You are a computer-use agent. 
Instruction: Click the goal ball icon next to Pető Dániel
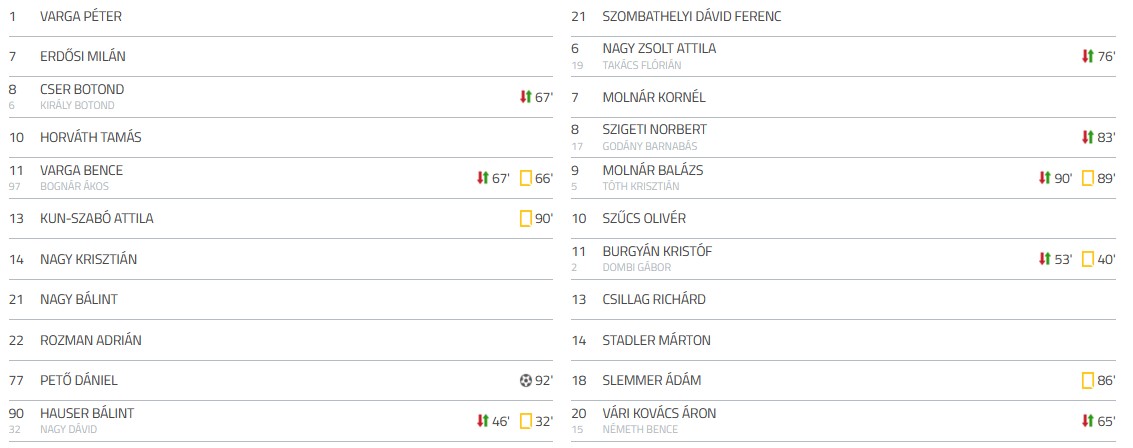pos(526,380)
